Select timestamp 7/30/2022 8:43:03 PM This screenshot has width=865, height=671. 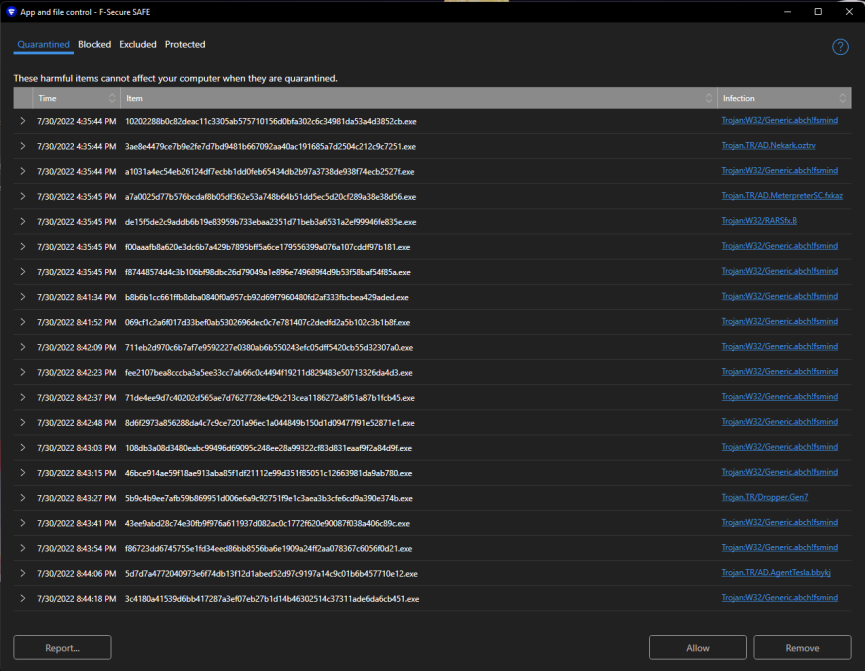[x=77, y=448]
